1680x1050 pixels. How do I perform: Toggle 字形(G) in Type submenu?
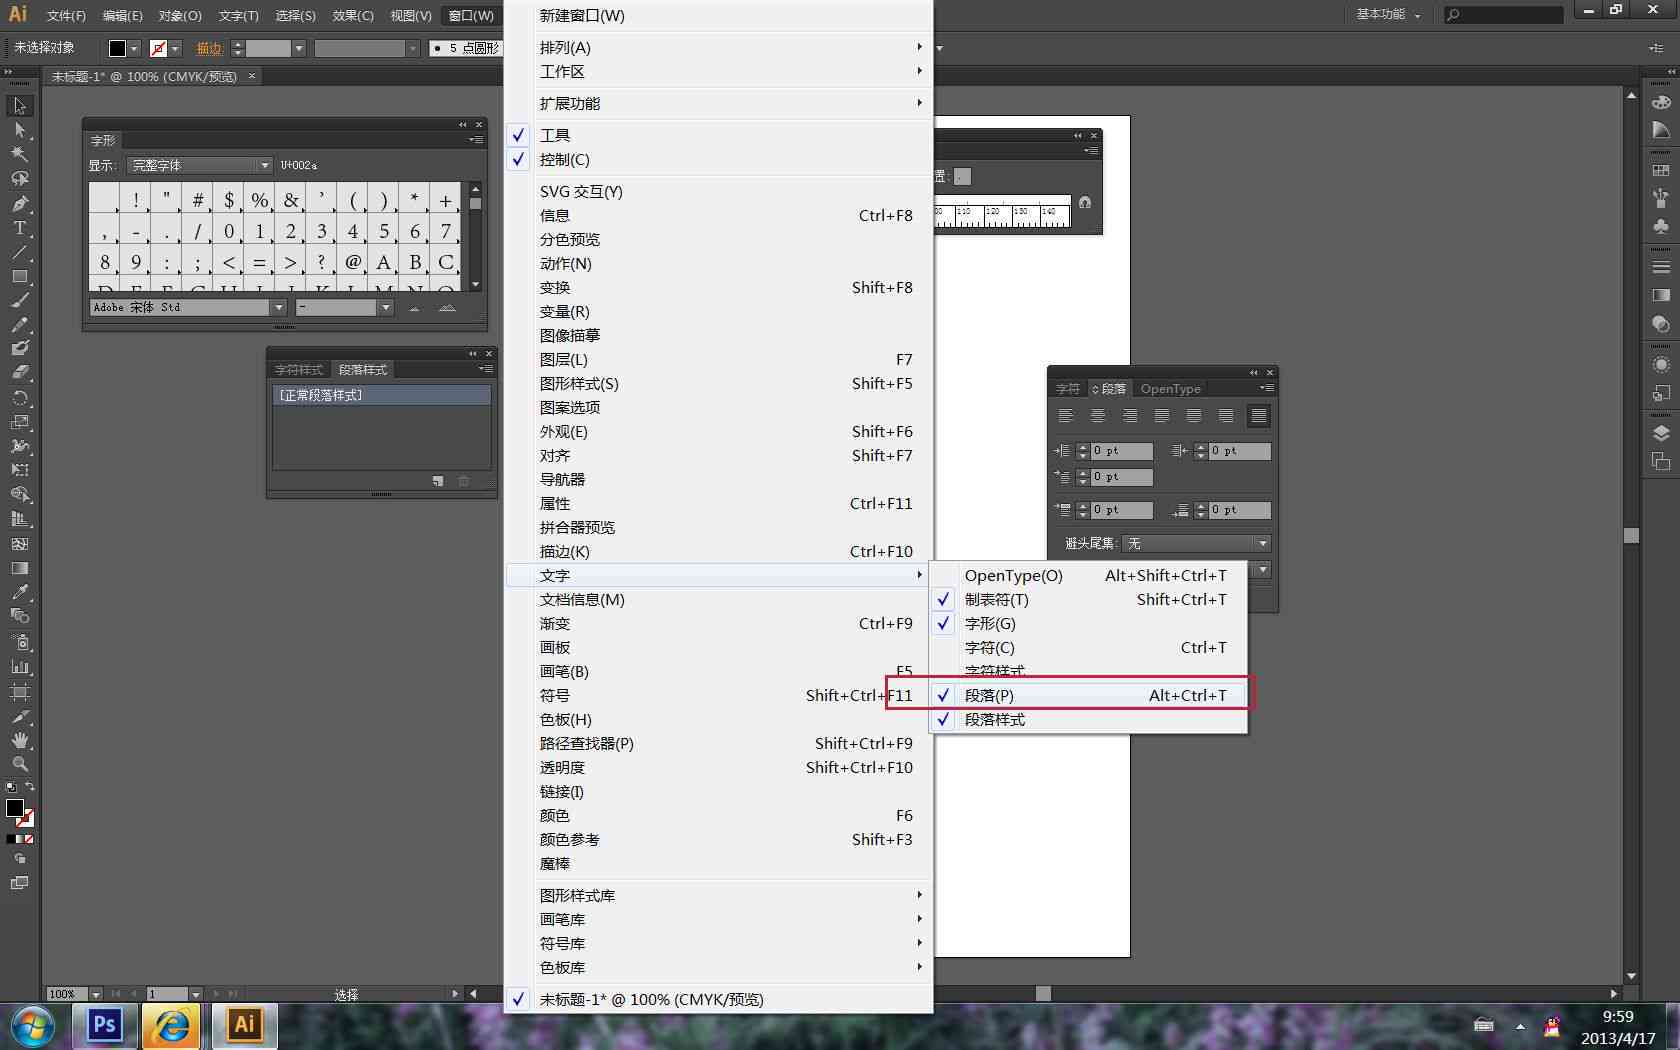click(1088, 623)
